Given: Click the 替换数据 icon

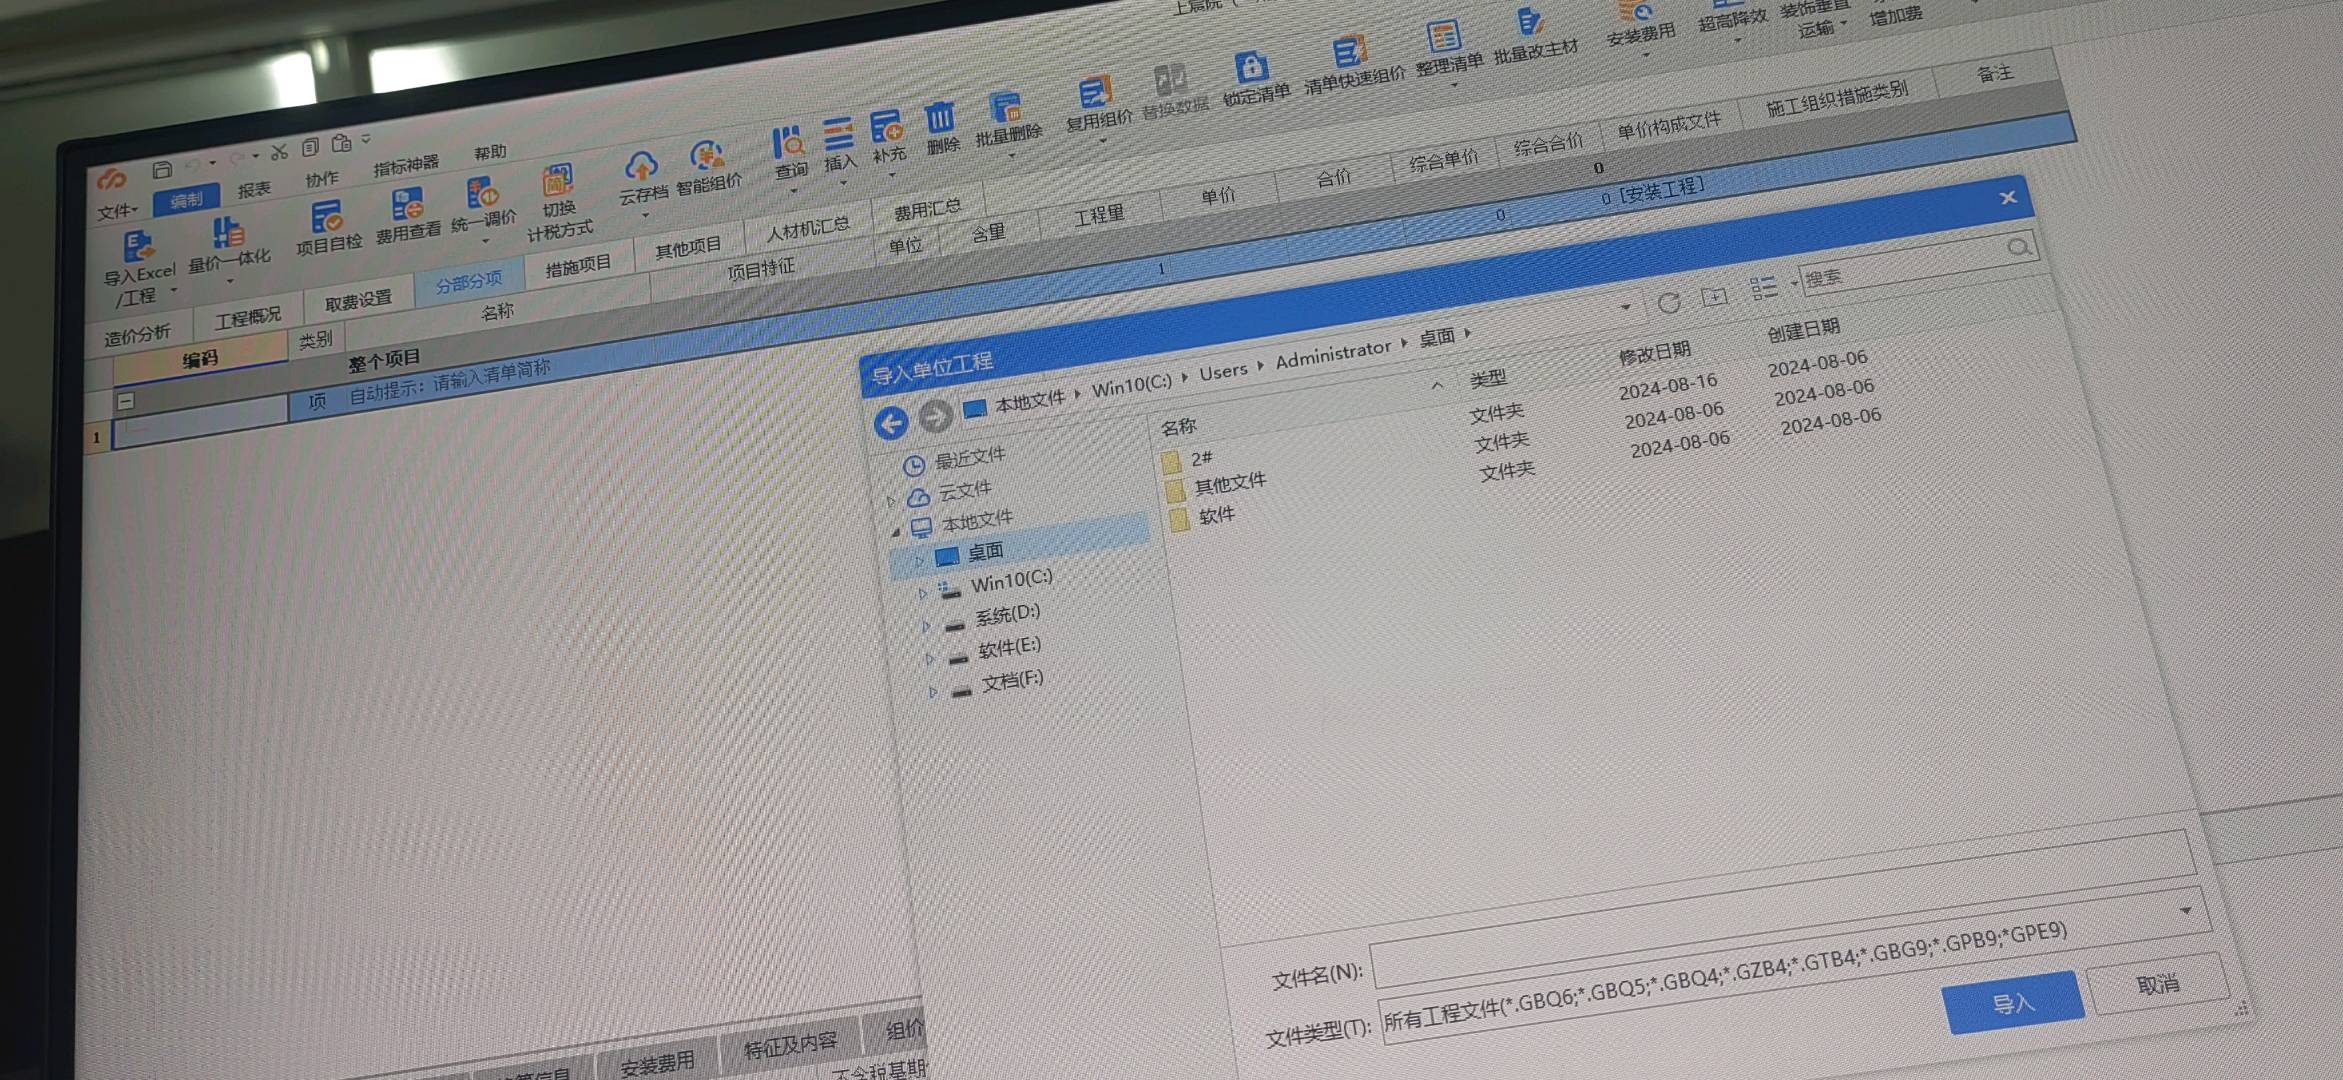Looking at the screenshot, I should click(1169, 80).
